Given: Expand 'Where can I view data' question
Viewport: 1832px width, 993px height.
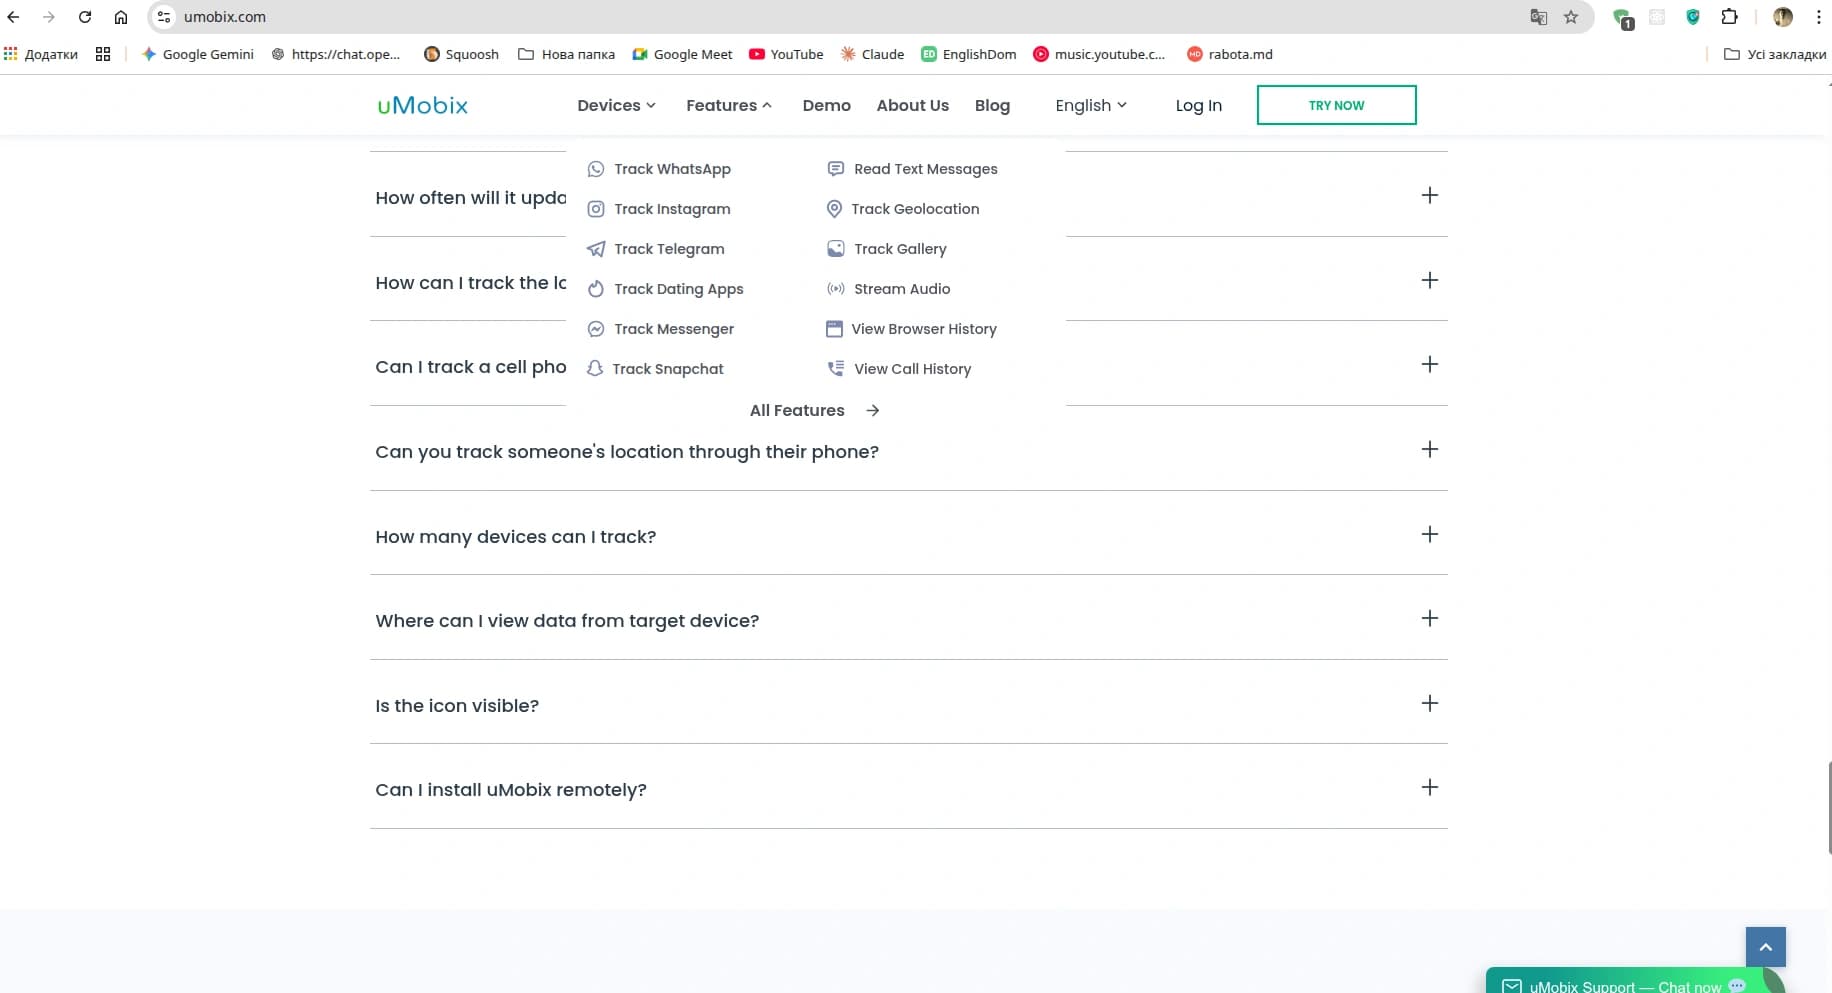Looking at the screenshot, I should [909, 620].
